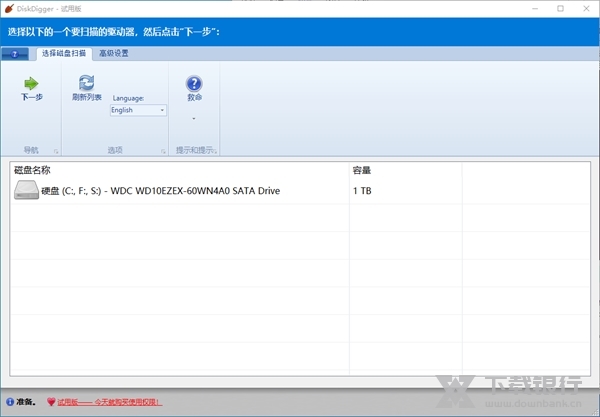Click the 1 TB capacity cell

point(362,191)
